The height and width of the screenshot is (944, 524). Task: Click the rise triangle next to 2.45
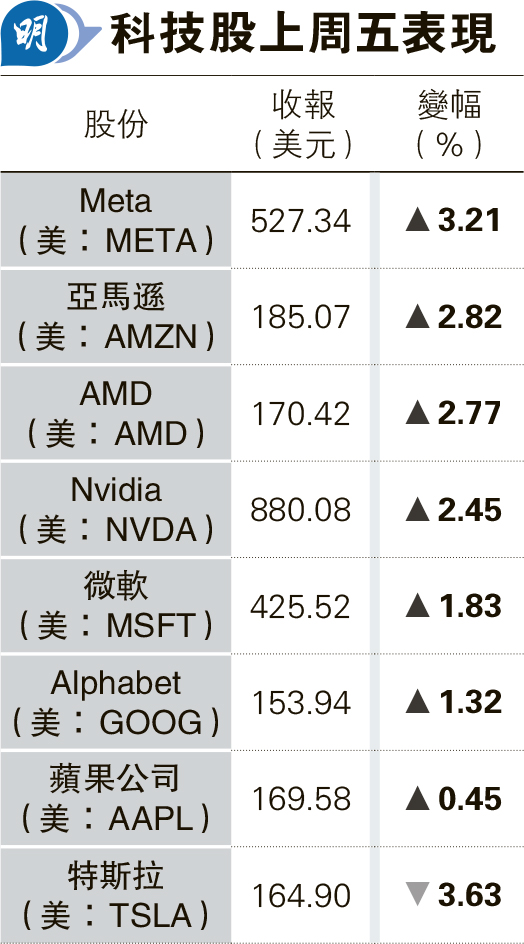pos(417,510)
